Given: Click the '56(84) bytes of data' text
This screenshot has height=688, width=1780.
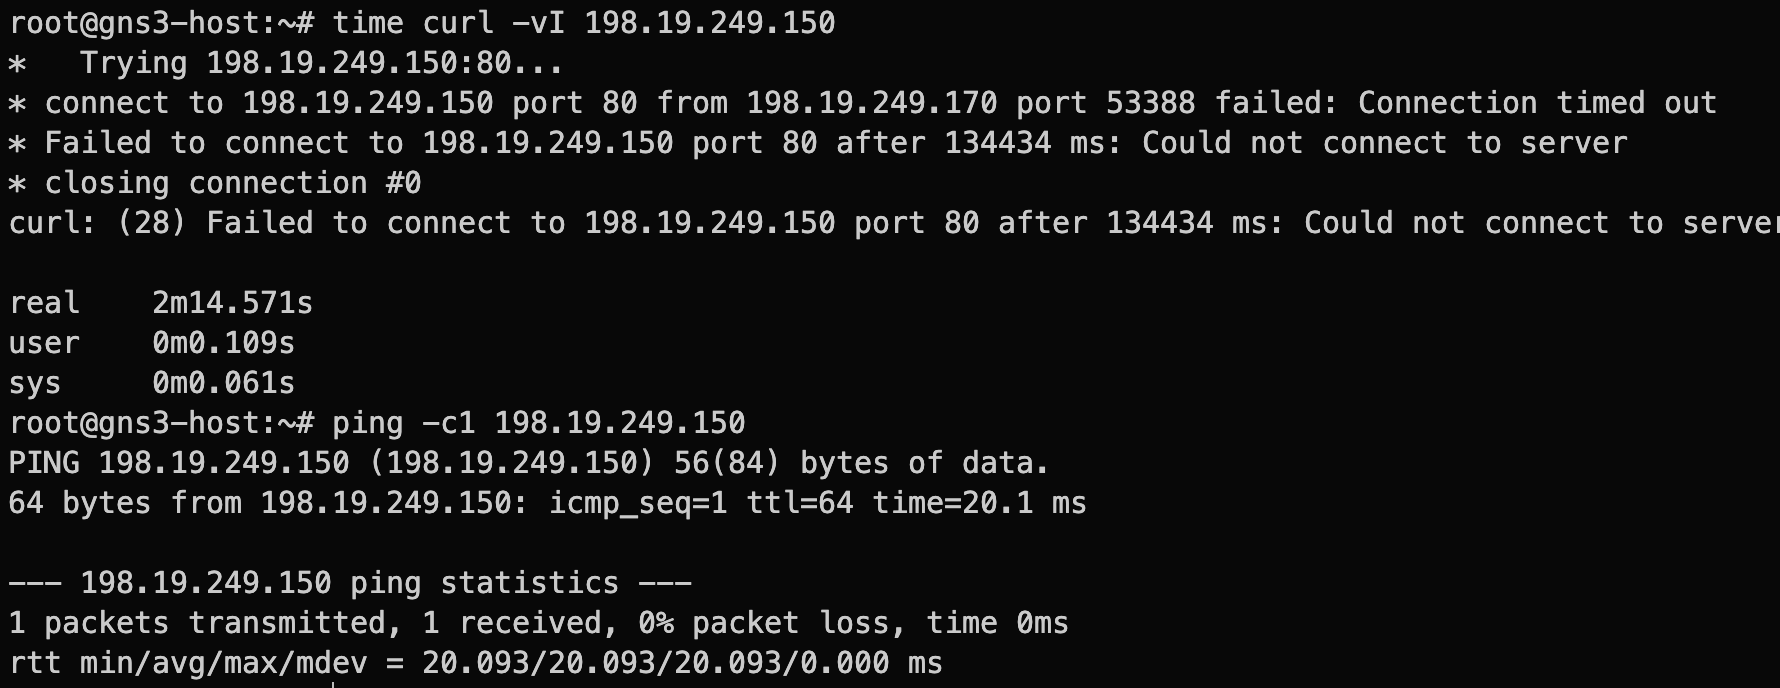Looking at the screenshot, I should pos(924,463).
